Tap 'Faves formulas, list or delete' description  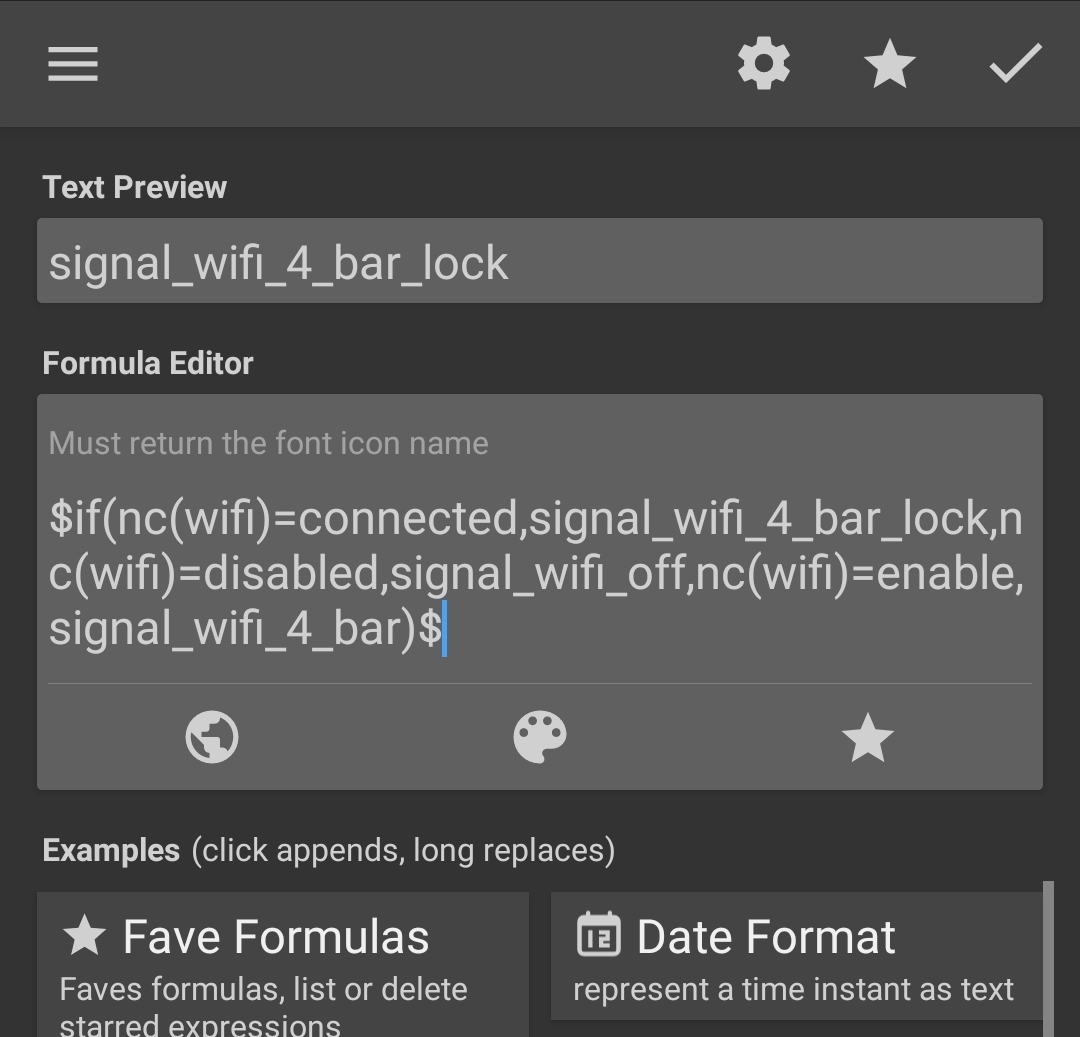point(263,989)
